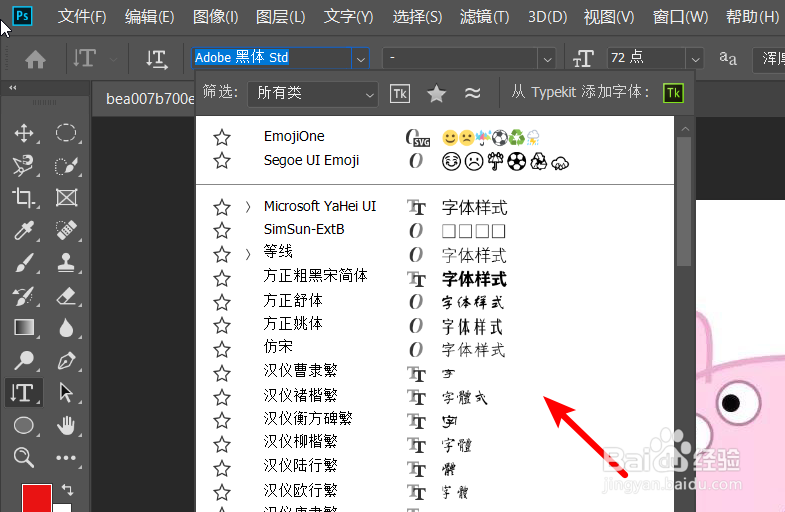This screenshot has height=512, width=785.
Task: Star the Segoe UI Emoji font
Action: [x=222, y=161]
